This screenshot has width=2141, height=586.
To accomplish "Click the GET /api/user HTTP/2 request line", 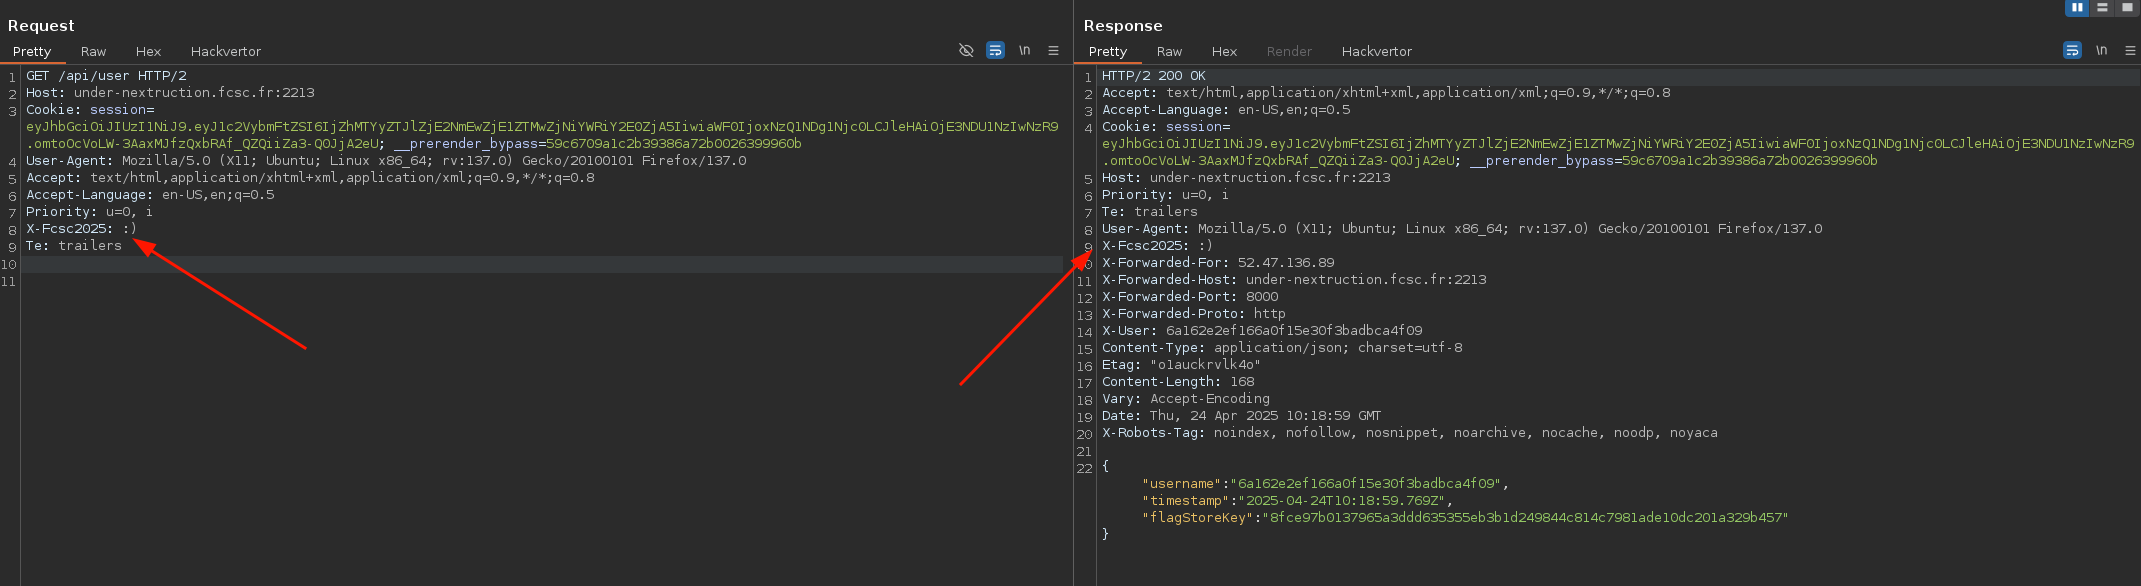I will pos(106,76).
